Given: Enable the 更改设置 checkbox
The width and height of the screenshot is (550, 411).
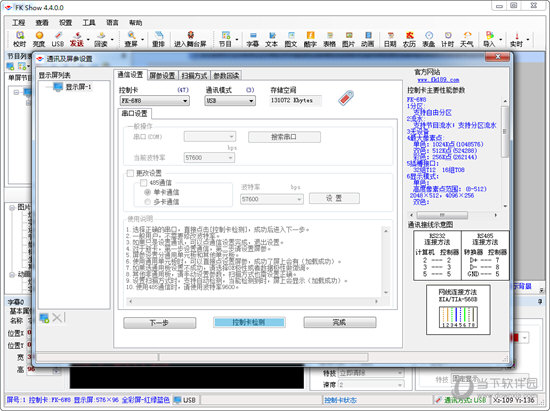Looking at the screenshot, I should click(130, 173).
